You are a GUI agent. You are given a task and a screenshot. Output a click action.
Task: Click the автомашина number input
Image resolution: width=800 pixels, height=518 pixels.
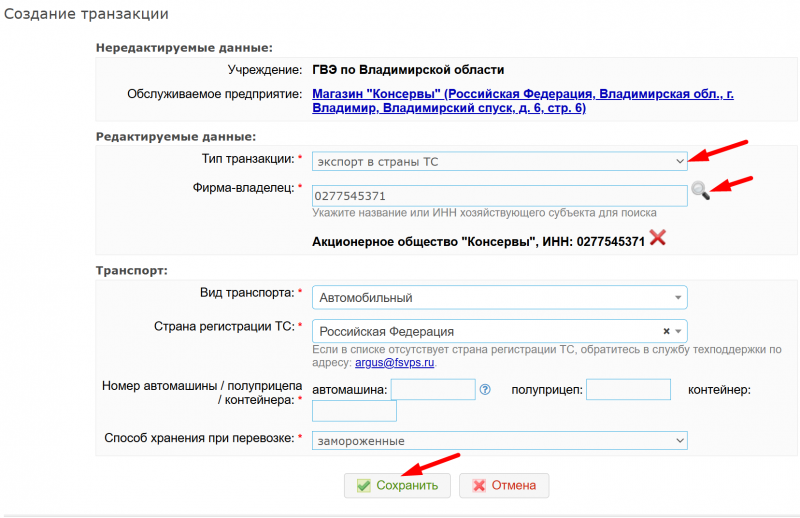pos(433,389)
